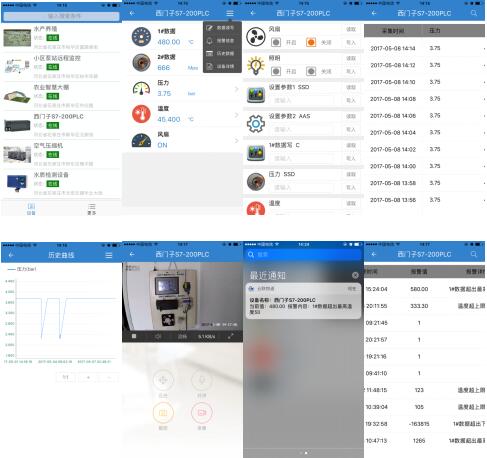The height and width of the screenshot is (458, 487).
Task: Select 风扇 开启 radio button
Action: click(x=276, y=42)
